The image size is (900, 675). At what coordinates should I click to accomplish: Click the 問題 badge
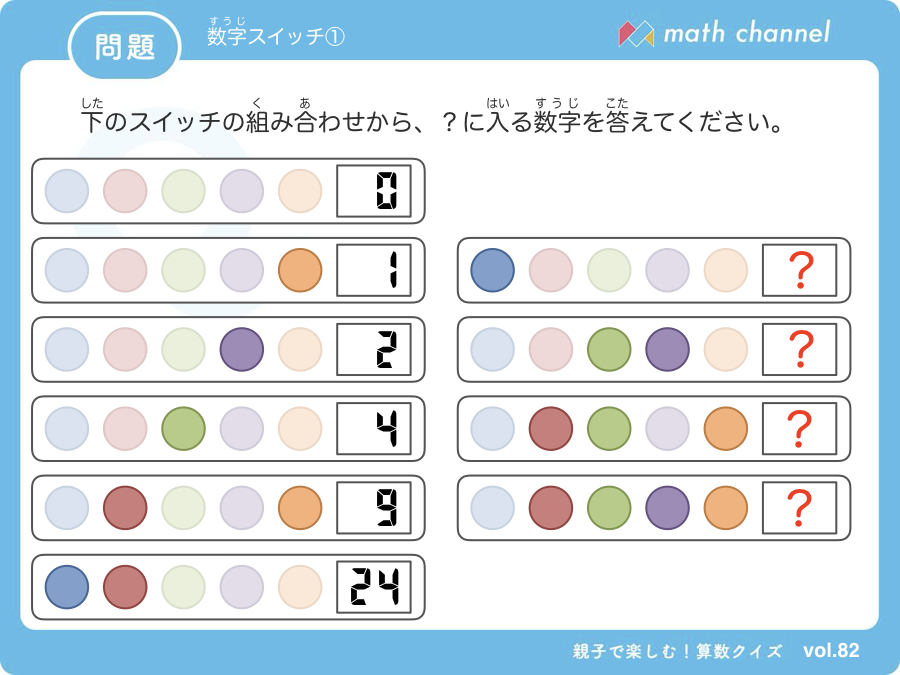point(125,46)
